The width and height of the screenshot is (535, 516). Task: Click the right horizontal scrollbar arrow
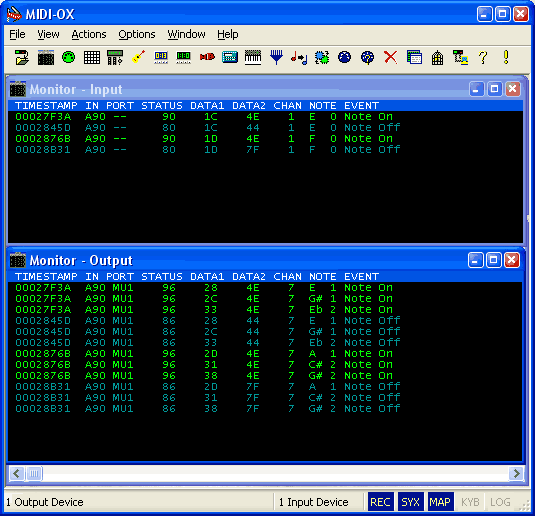pos(516,473)
